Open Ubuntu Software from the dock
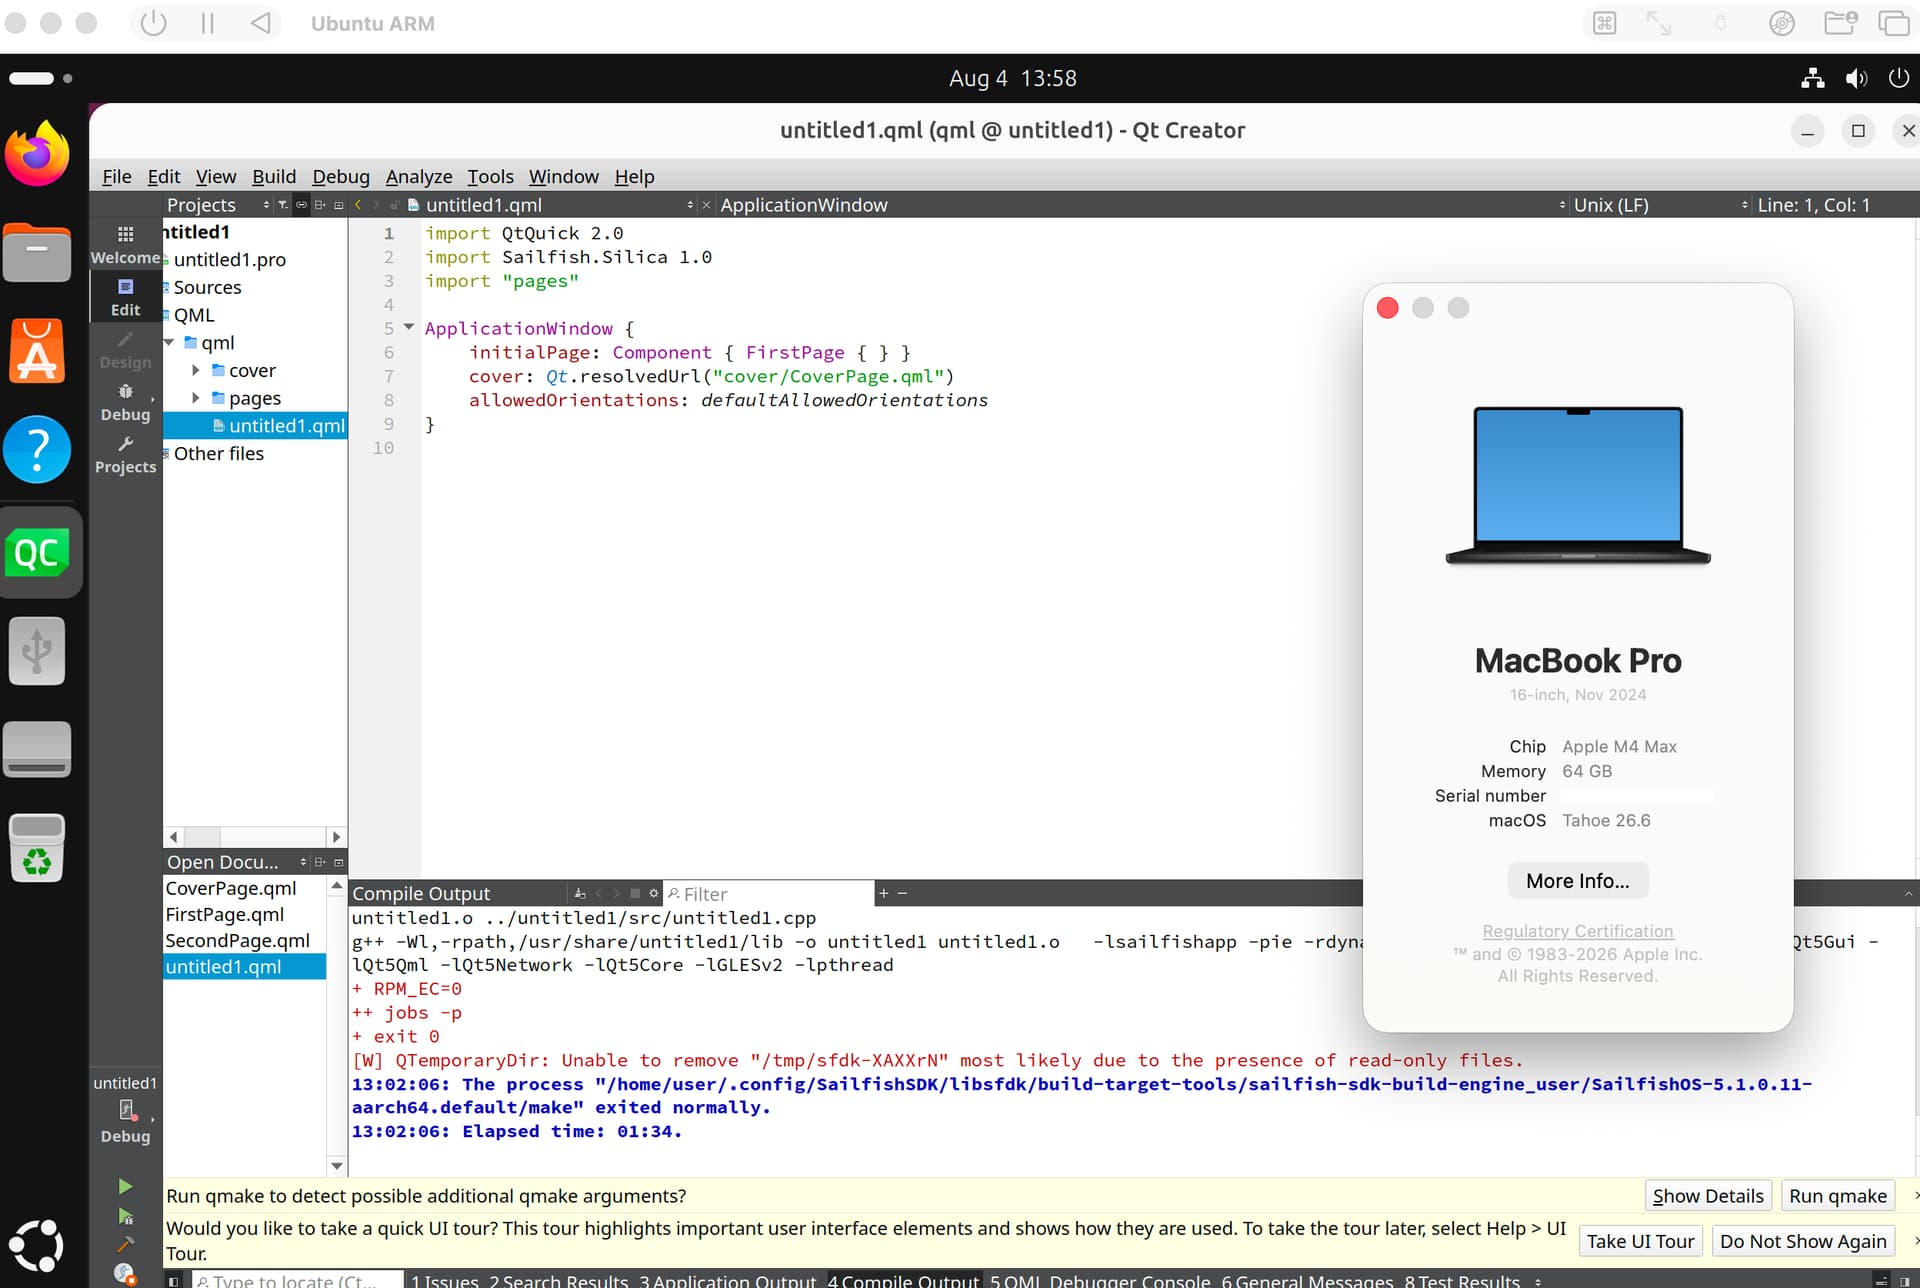 [38, 351]
